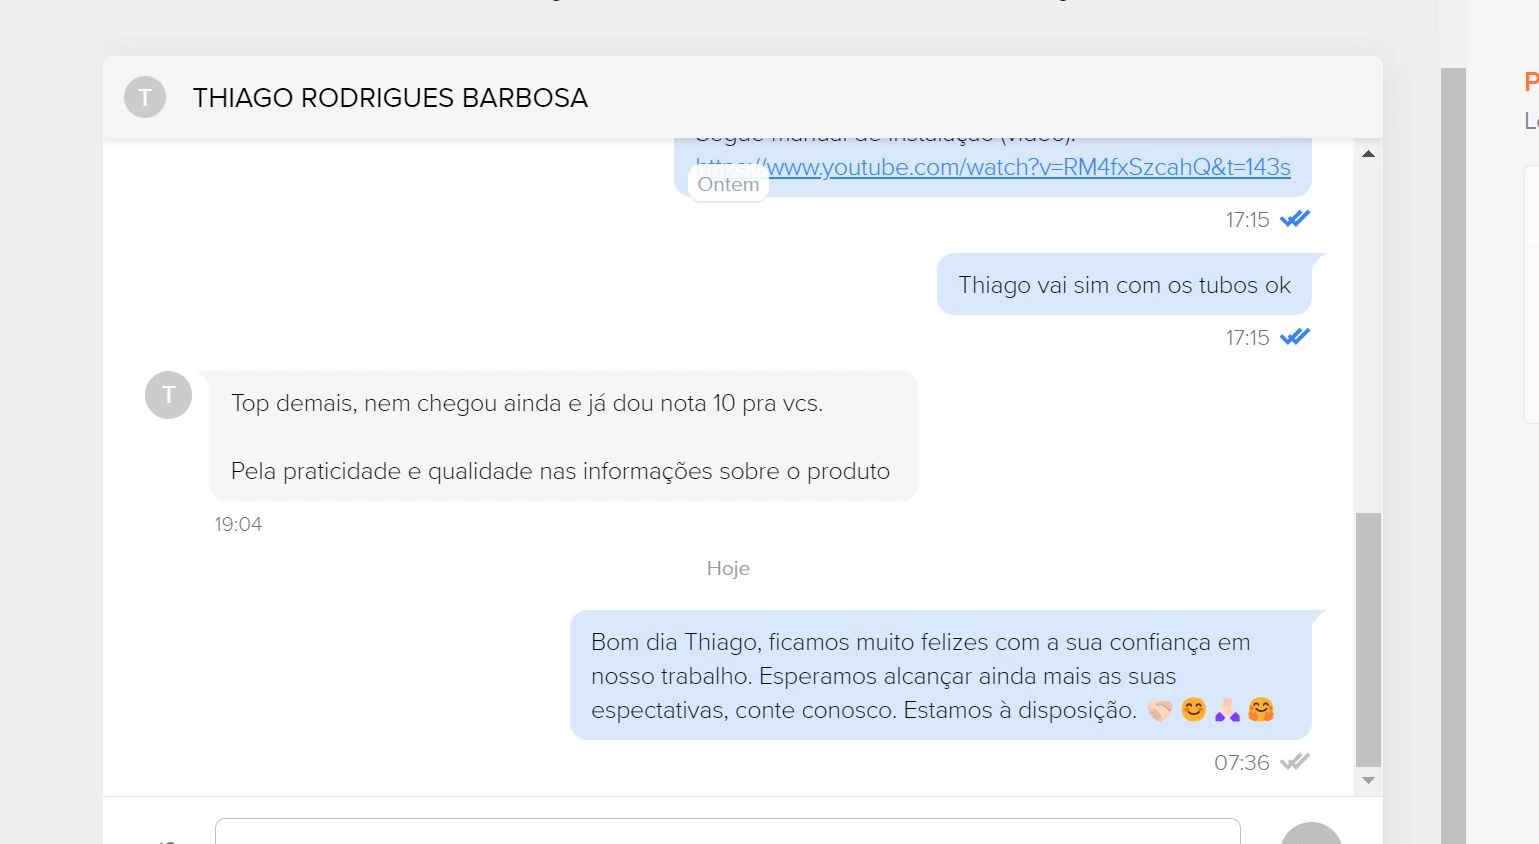This screenshot has width=1539, height=844.
Task: Click the blue read receipt under the YouTube message
Action: [1295, 219]
